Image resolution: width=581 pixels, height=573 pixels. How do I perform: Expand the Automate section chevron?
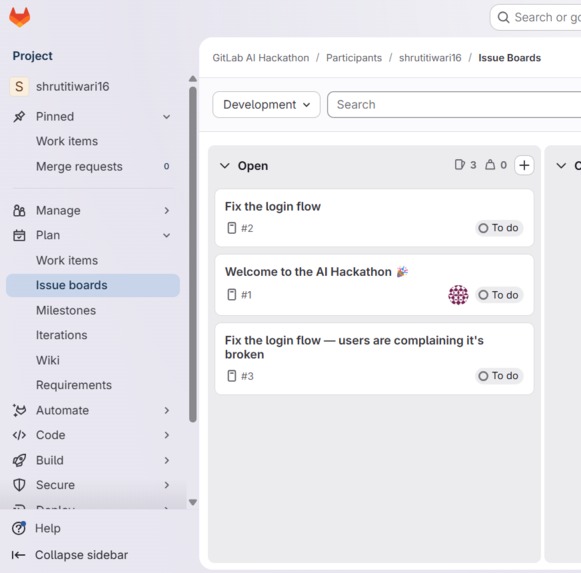click(167, 410)
